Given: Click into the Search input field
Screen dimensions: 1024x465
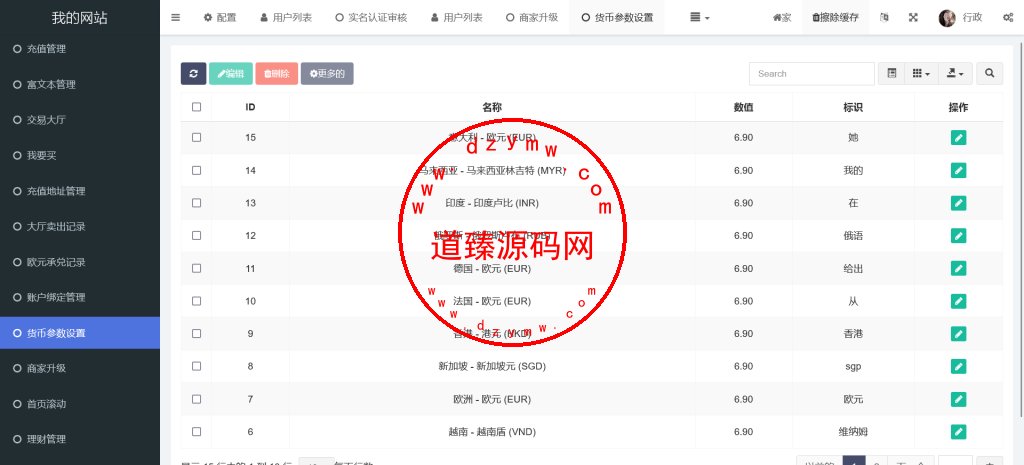Looking at the screenshot, I should (x=812, y=74).
